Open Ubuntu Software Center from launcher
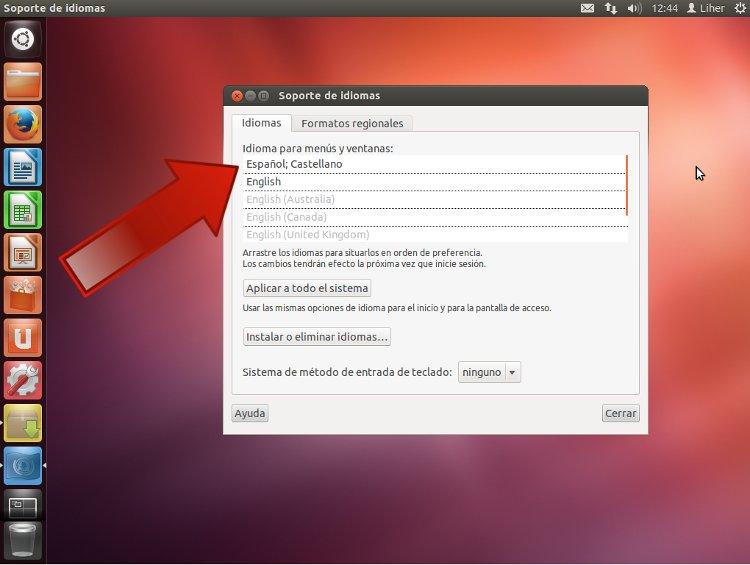Viewport: 750px width, 565px height. [x=22, y=295]
